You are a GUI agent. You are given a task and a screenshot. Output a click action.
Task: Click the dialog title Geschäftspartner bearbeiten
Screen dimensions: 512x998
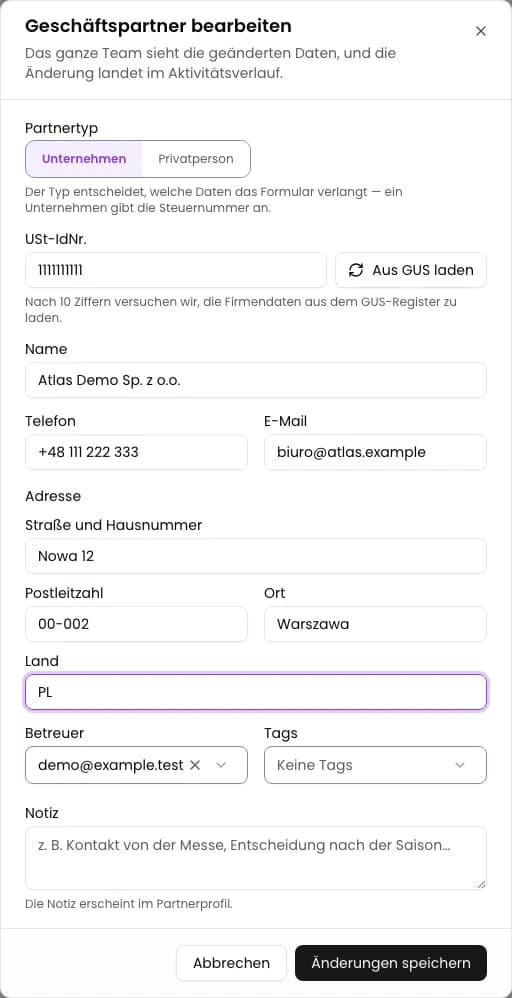click(x=158, y=26)
